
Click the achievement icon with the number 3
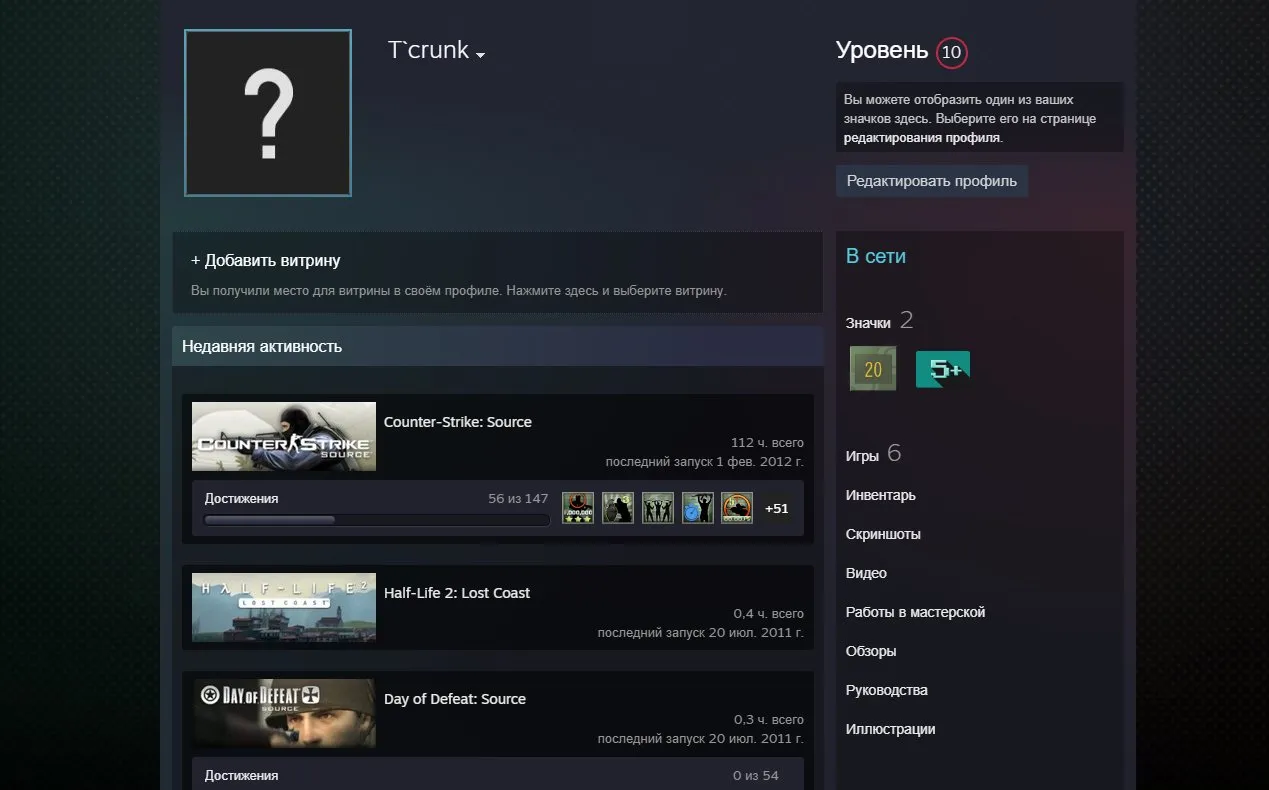[618, 508]
